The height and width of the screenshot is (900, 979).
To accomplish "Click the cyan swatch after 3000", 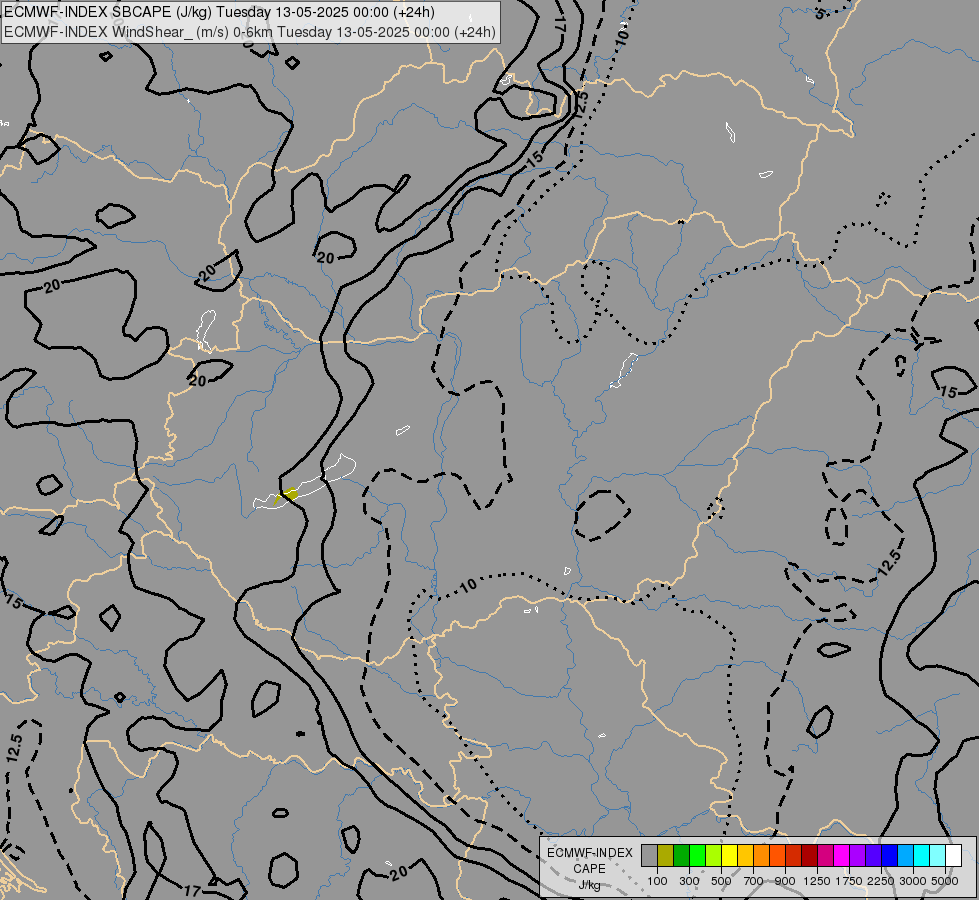I will 922,856.
